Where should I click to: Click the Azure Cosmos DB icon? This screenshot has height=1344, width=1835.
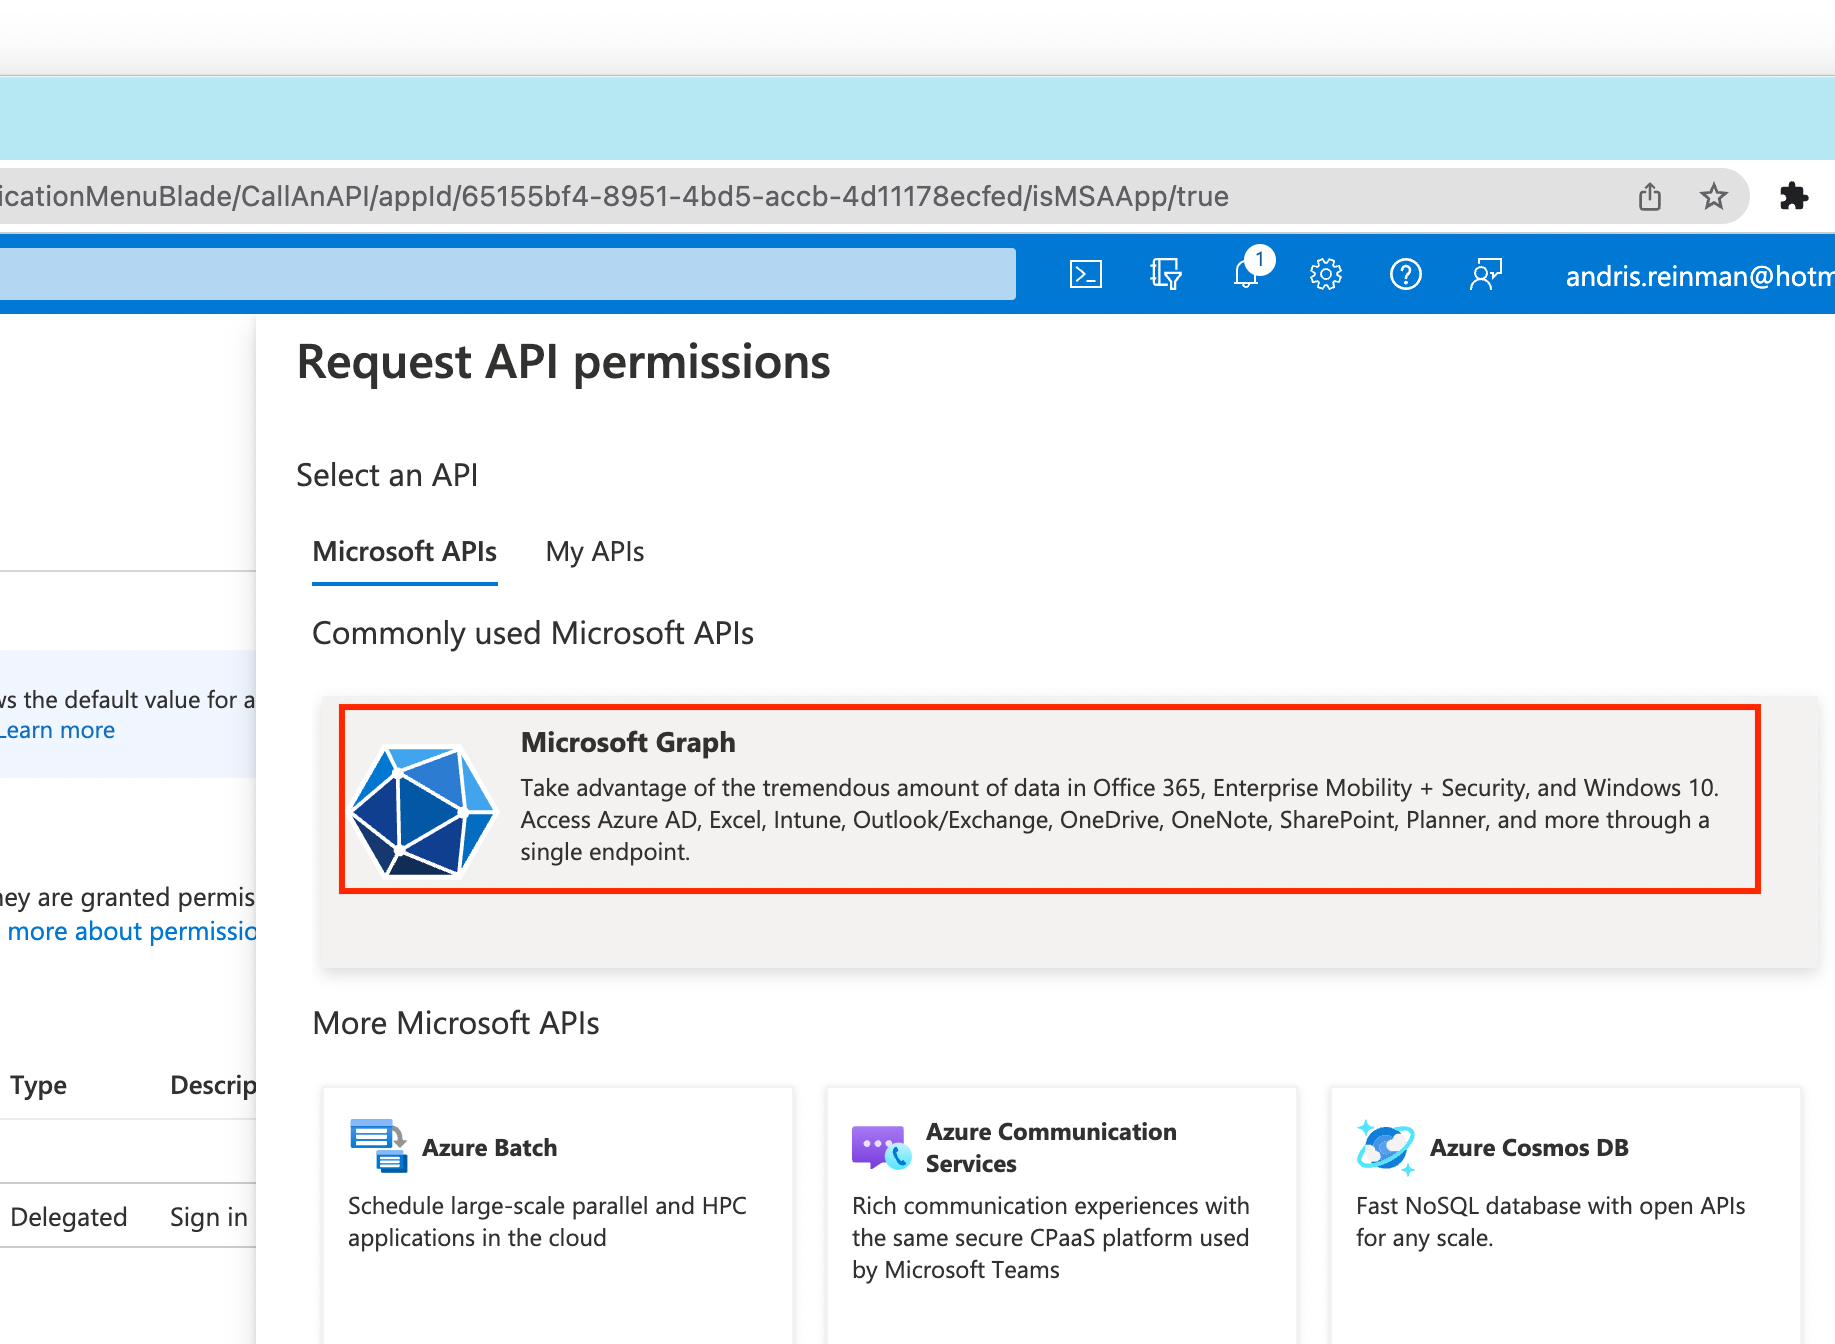pyautogui.click(x=1386, y=1147)
